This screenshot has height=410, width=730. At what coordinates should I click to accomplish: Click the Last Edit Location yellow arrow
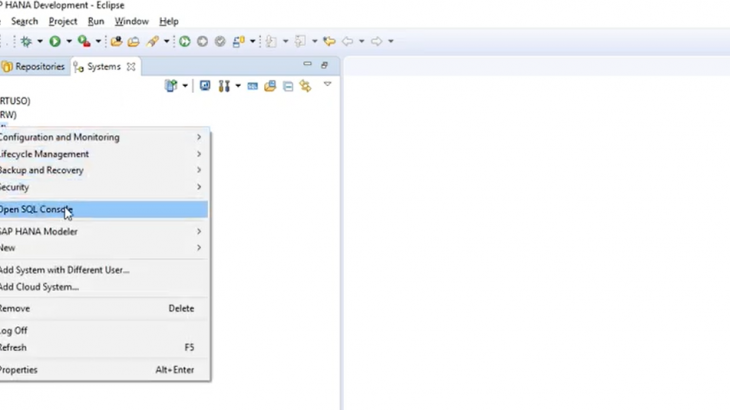coord(329,41)
